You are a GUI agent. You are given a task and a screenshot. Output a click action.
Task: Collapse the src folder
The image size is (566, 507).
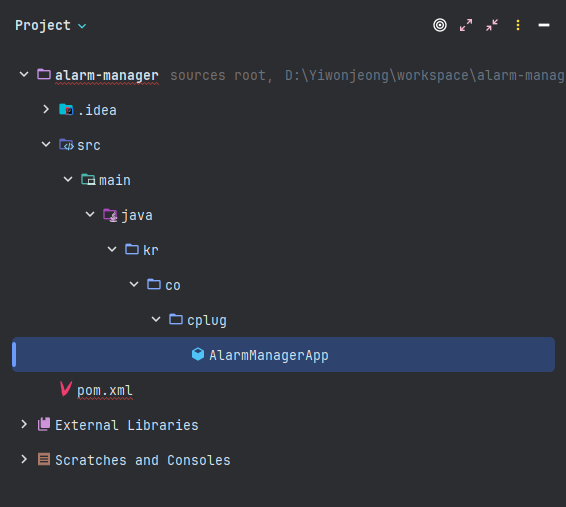tap(46, 144)
